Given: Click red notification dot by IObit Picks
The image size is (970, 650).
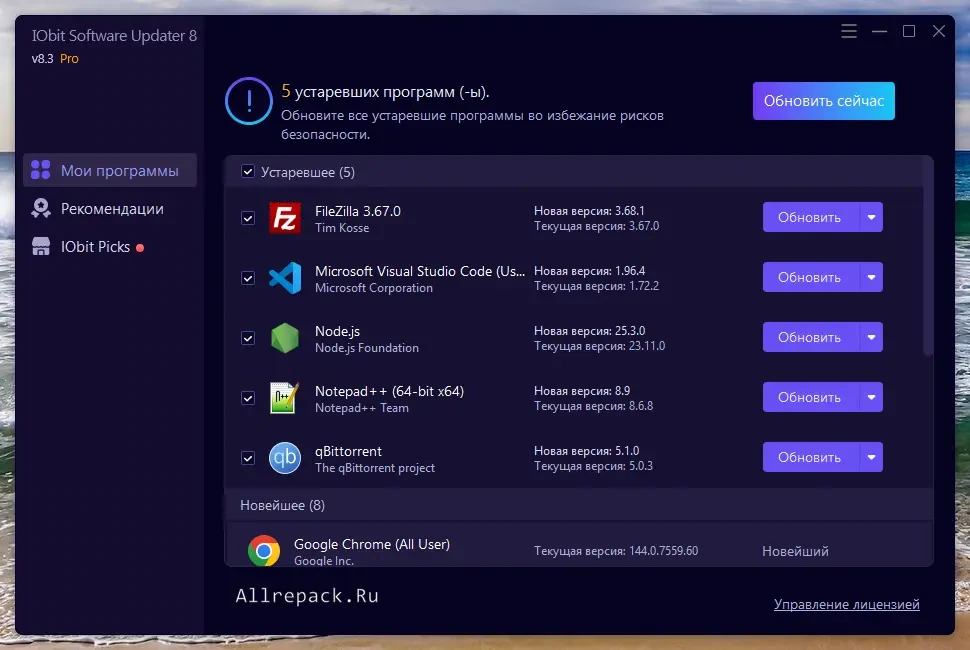Looking at the screenshot, I should pyautogui.click(x=140, y=247).
